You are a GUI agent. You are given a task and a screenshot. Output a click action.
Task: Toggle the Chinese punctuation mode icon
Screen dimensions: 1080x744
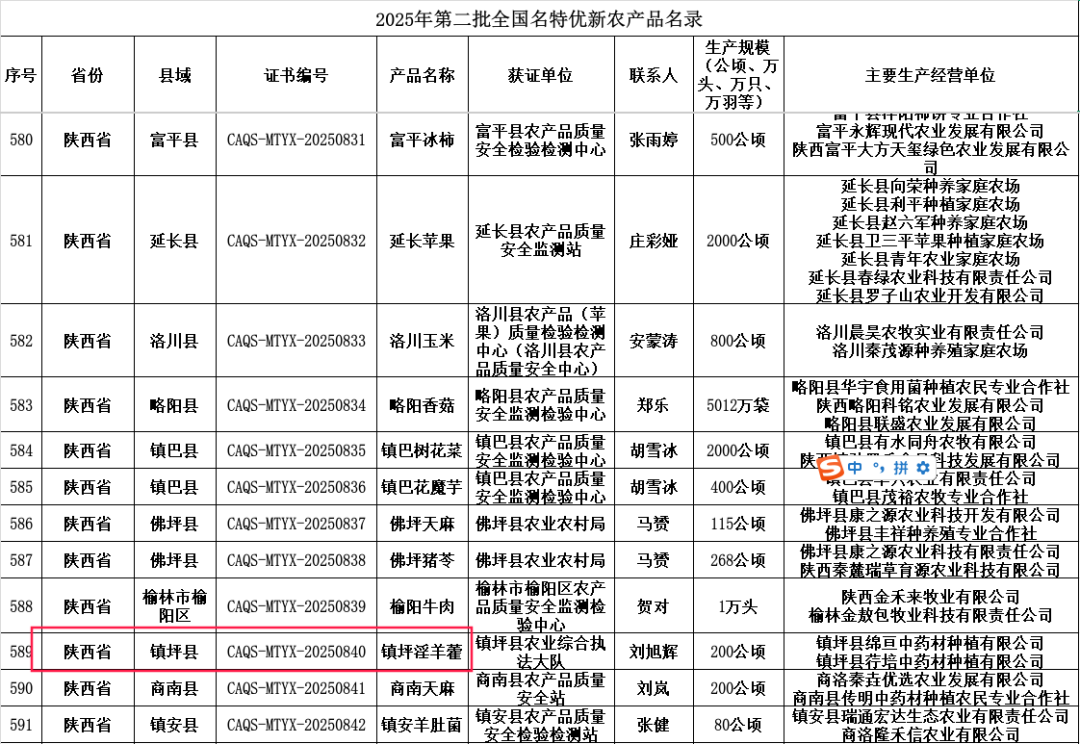878,468
